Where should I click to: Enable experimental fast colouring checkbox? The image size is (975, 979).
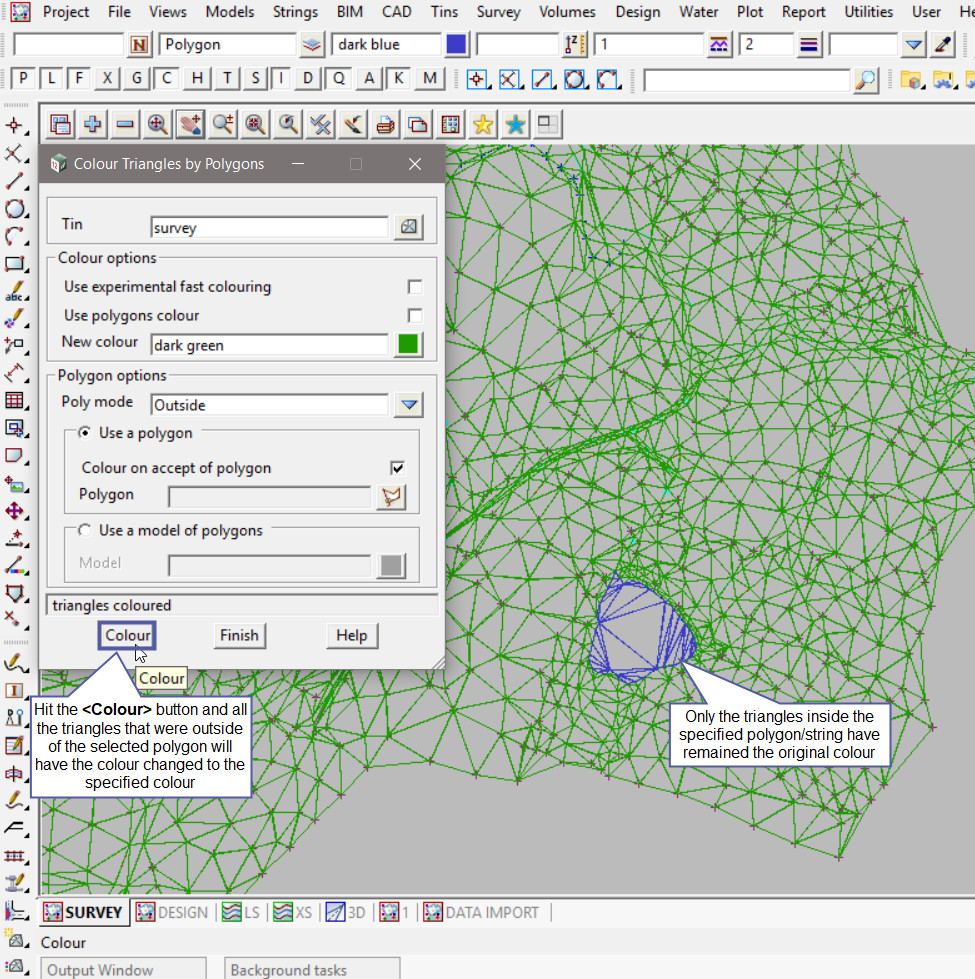[x=414, y=287]
